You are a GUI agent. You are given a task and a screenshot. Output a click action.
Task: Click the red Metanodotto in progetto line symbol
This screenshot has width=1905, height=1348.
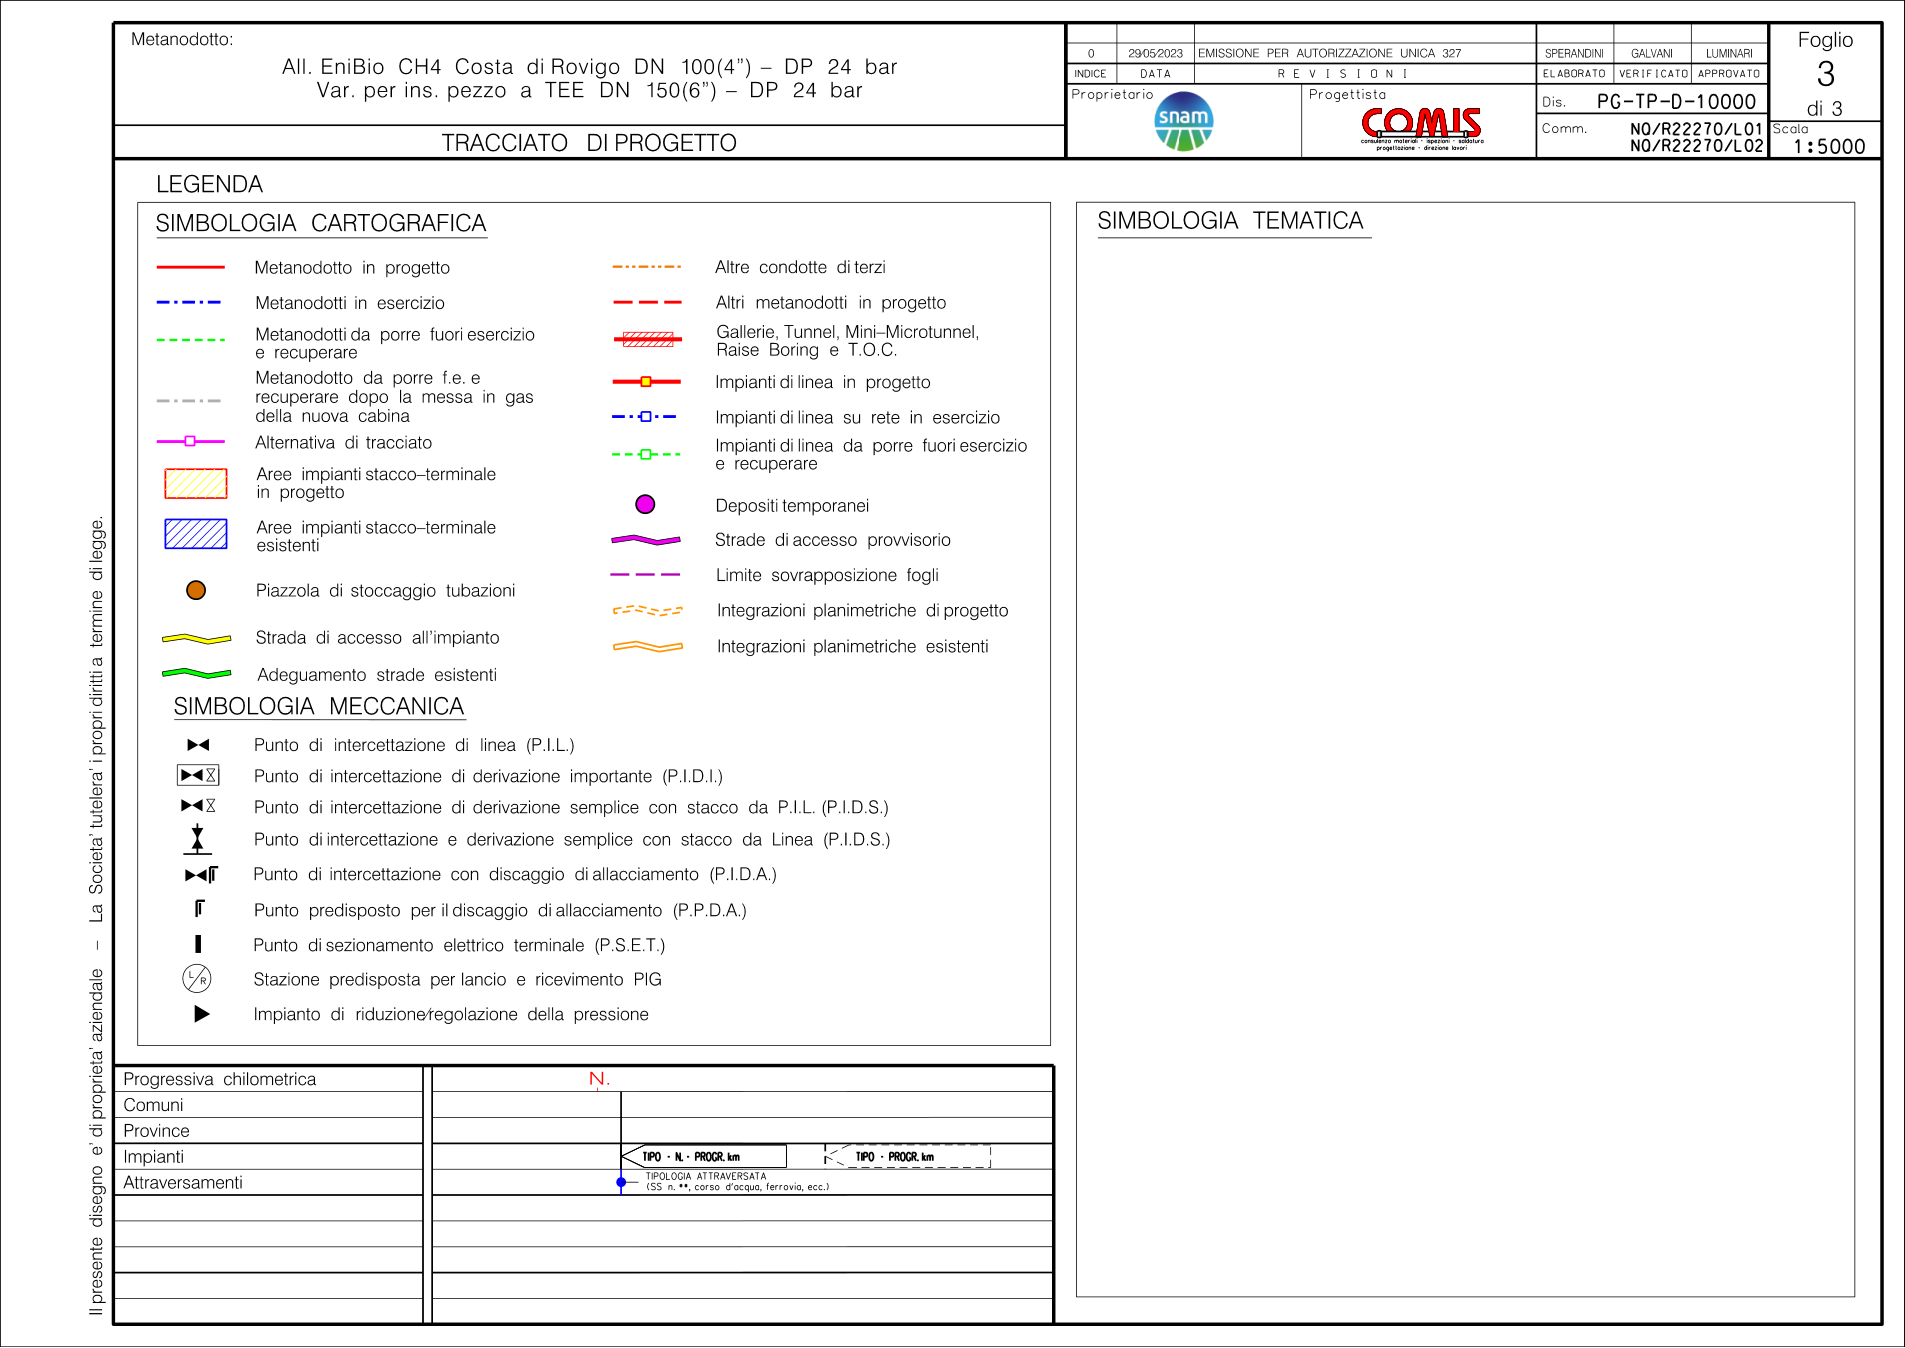190,267
